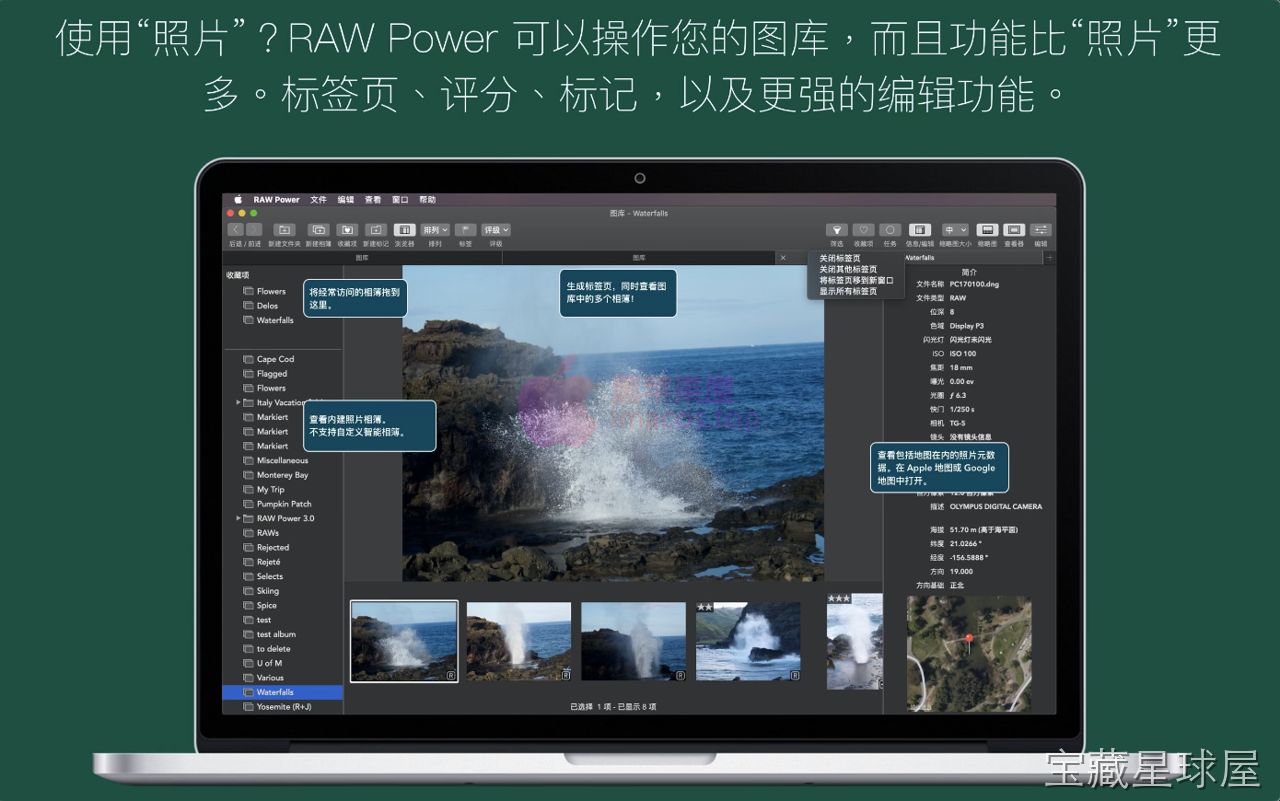Toggle the 浏览器 browser view button

point(404,230)
